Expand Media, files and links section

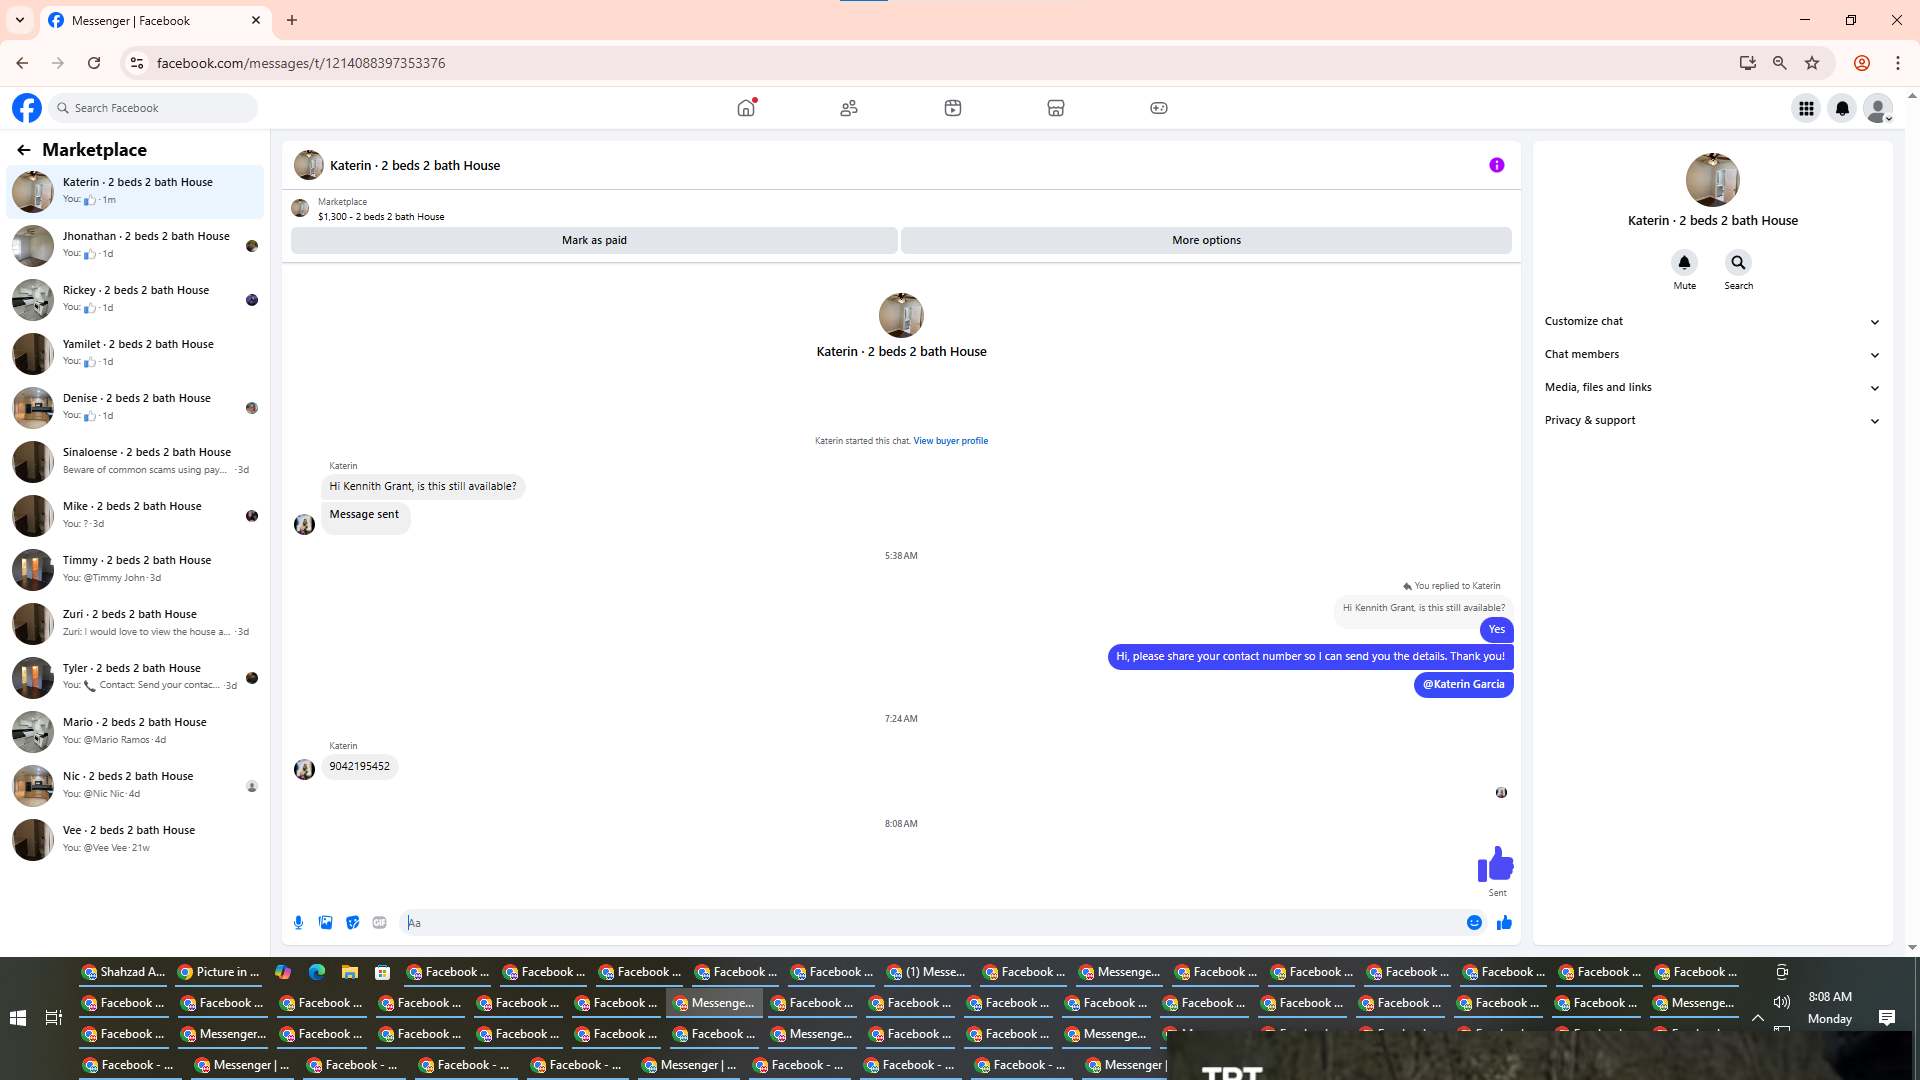pyautogui.click(x=1712, y=387)
